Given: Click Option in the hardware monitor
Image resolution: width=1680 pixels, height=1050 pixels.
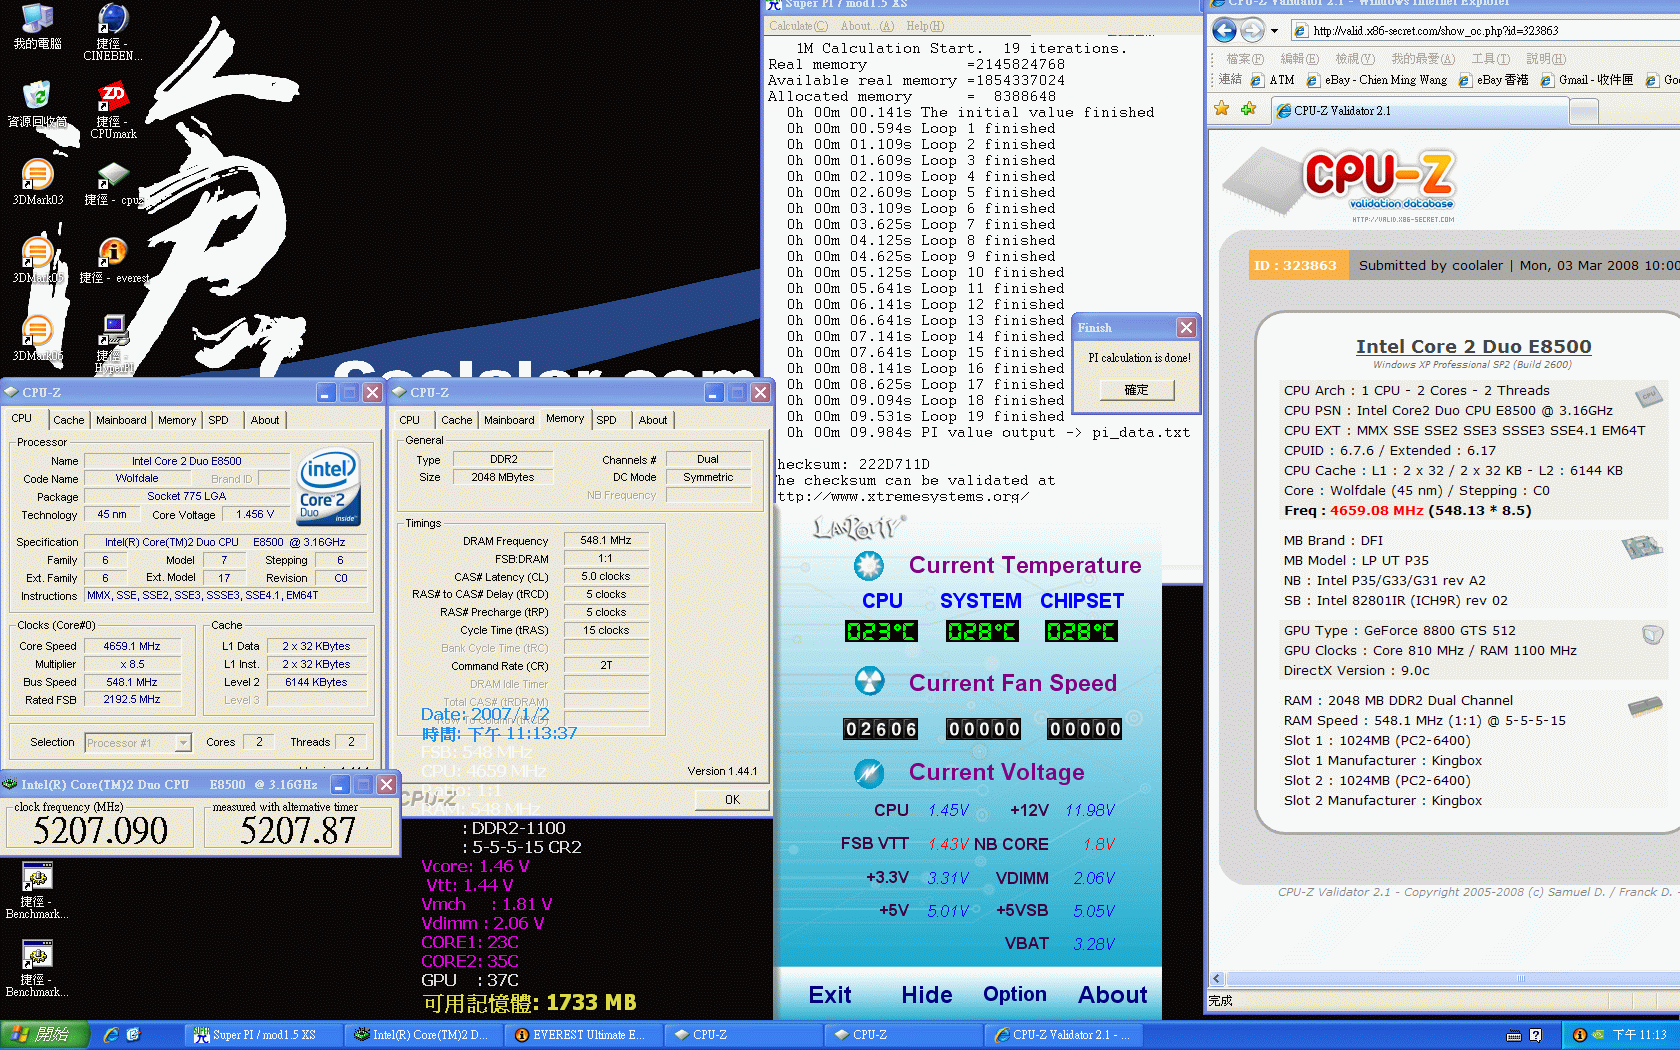Looking at the screenshot, I should (1015, 994).
